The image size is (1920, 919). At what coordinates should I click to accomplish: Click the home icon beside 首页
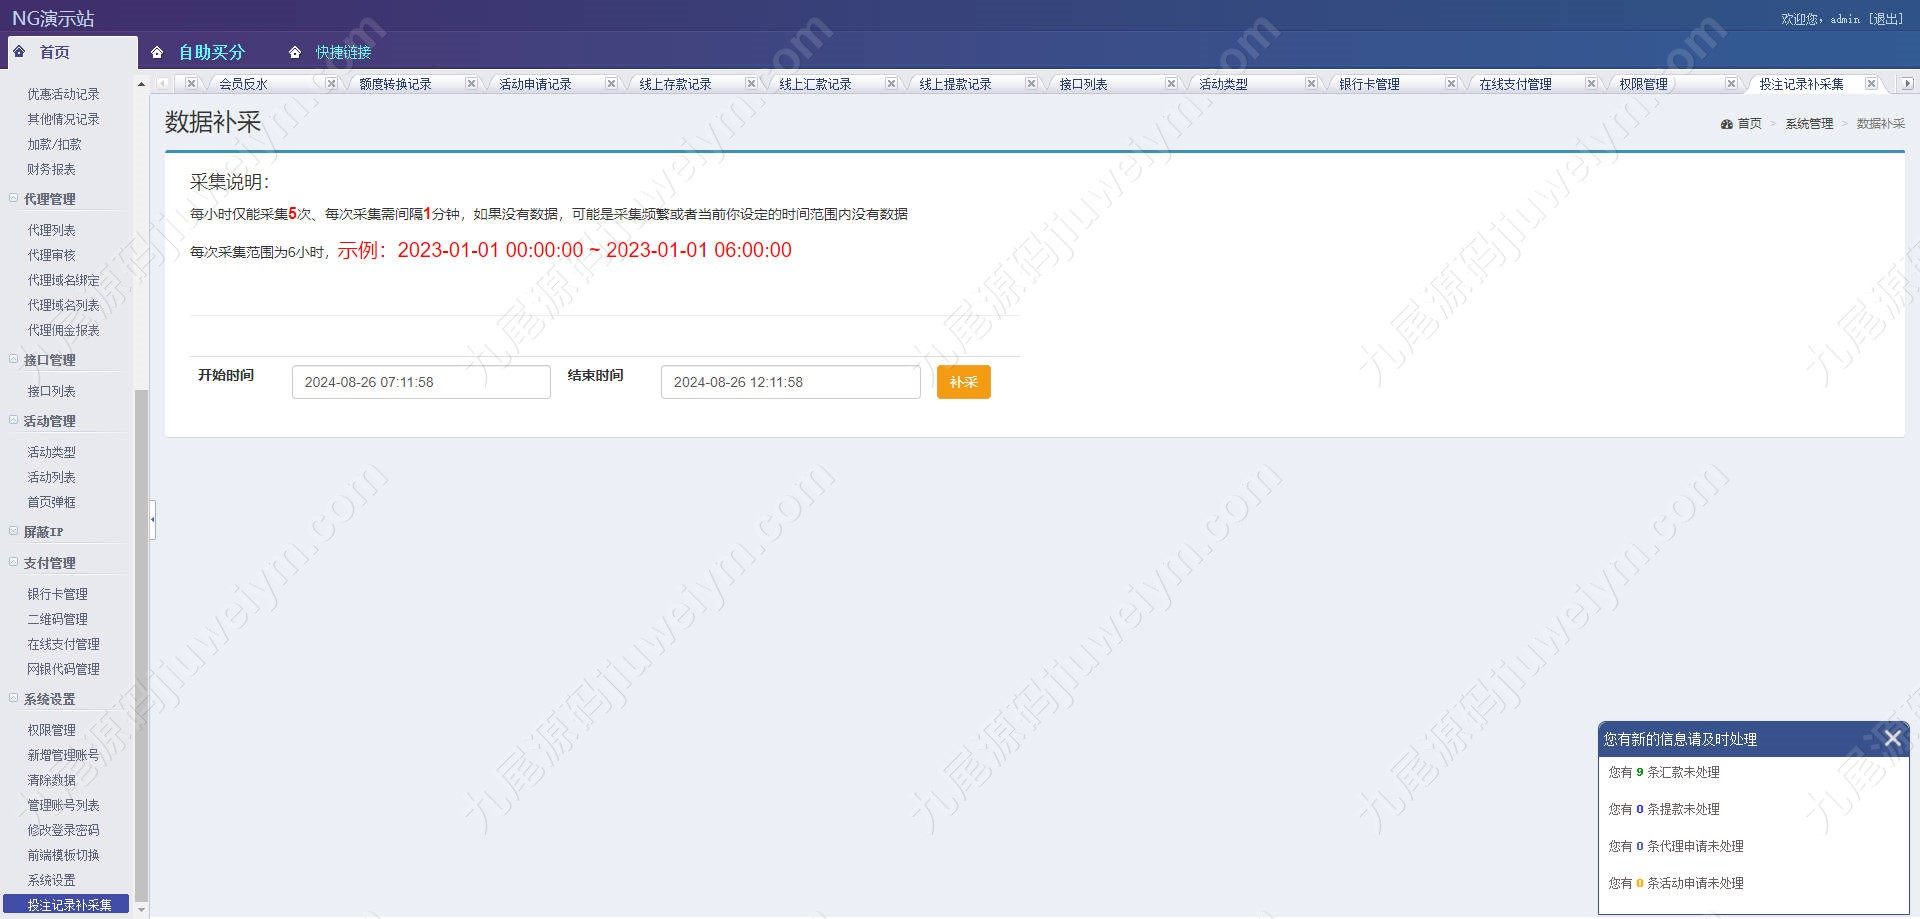pyautogui.click(x=19, y=51)
